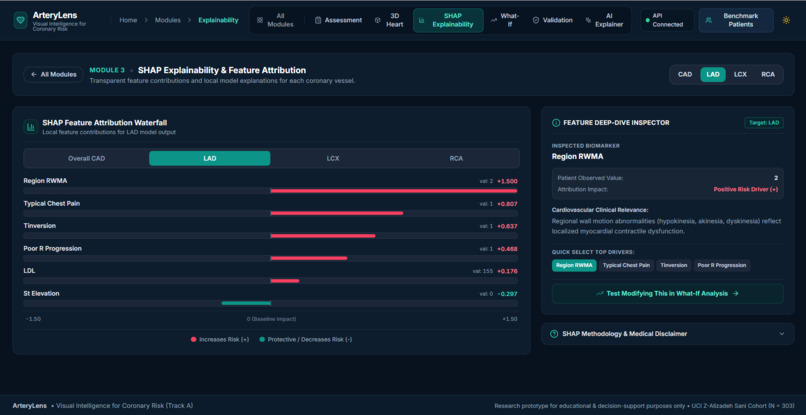
Task: Click the Typical Chest Pain quick-select chip
Action: click(x=626, y=265)
